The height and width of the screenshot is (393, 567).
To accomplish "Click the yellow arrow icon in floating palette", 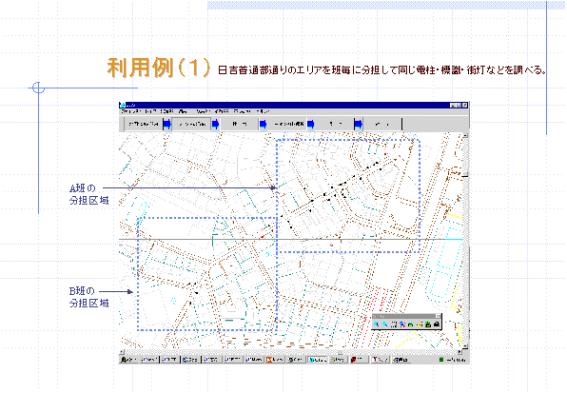I will [419, 325].
